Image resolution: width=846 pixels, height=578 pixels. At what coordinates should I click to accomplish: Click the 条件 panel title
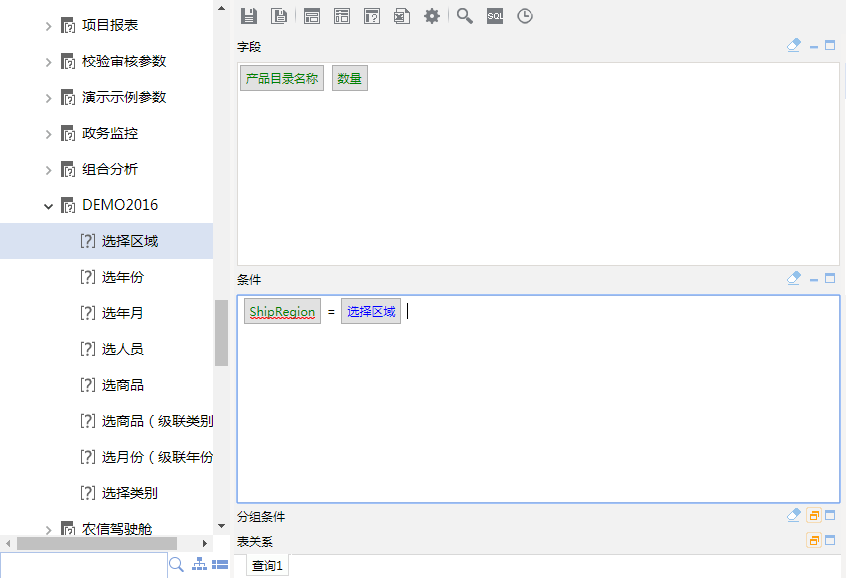point(249,280)
